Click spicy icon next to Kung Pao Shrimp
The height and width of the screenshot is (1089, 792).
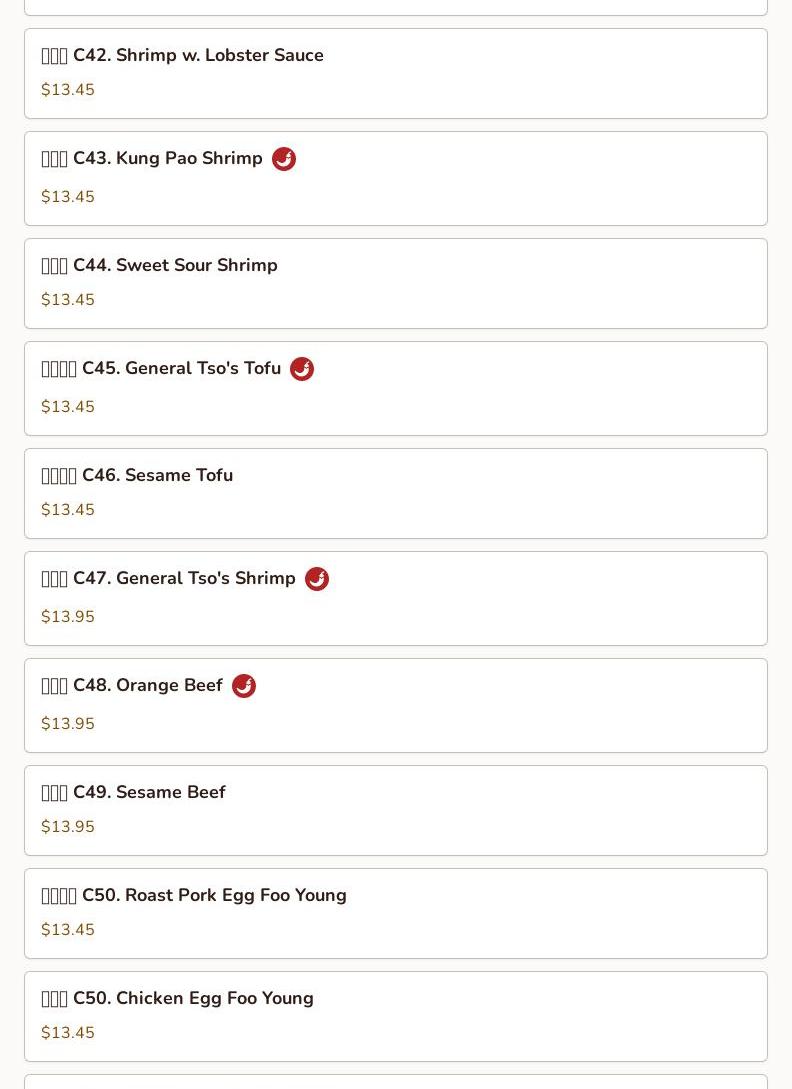284,159
